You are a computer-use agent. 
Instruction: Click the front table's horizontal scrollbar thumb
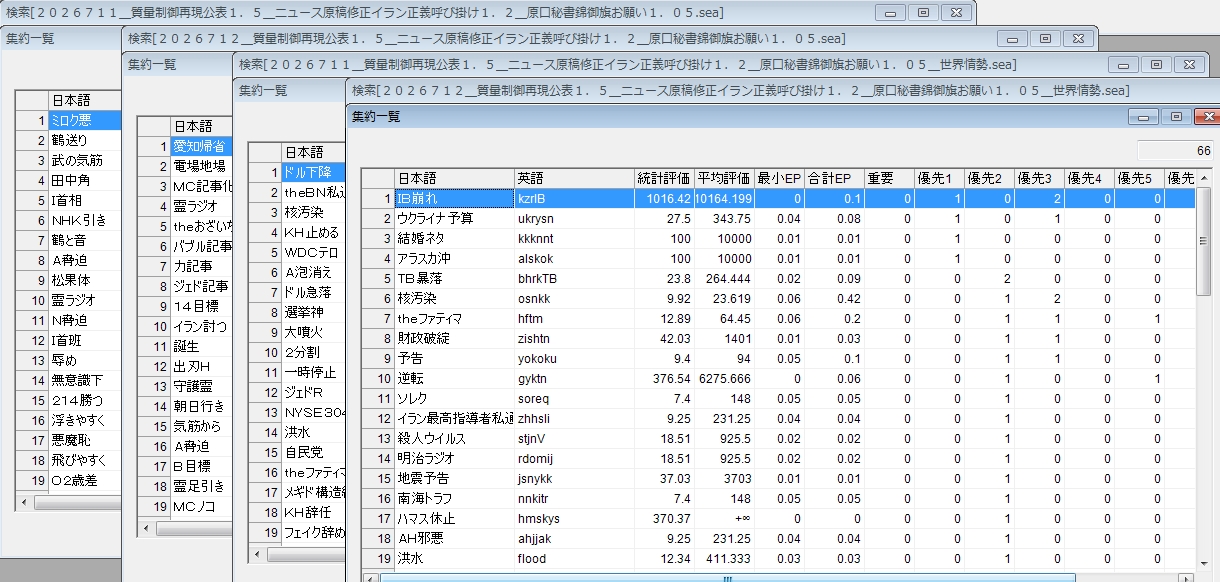coord(727,577)
